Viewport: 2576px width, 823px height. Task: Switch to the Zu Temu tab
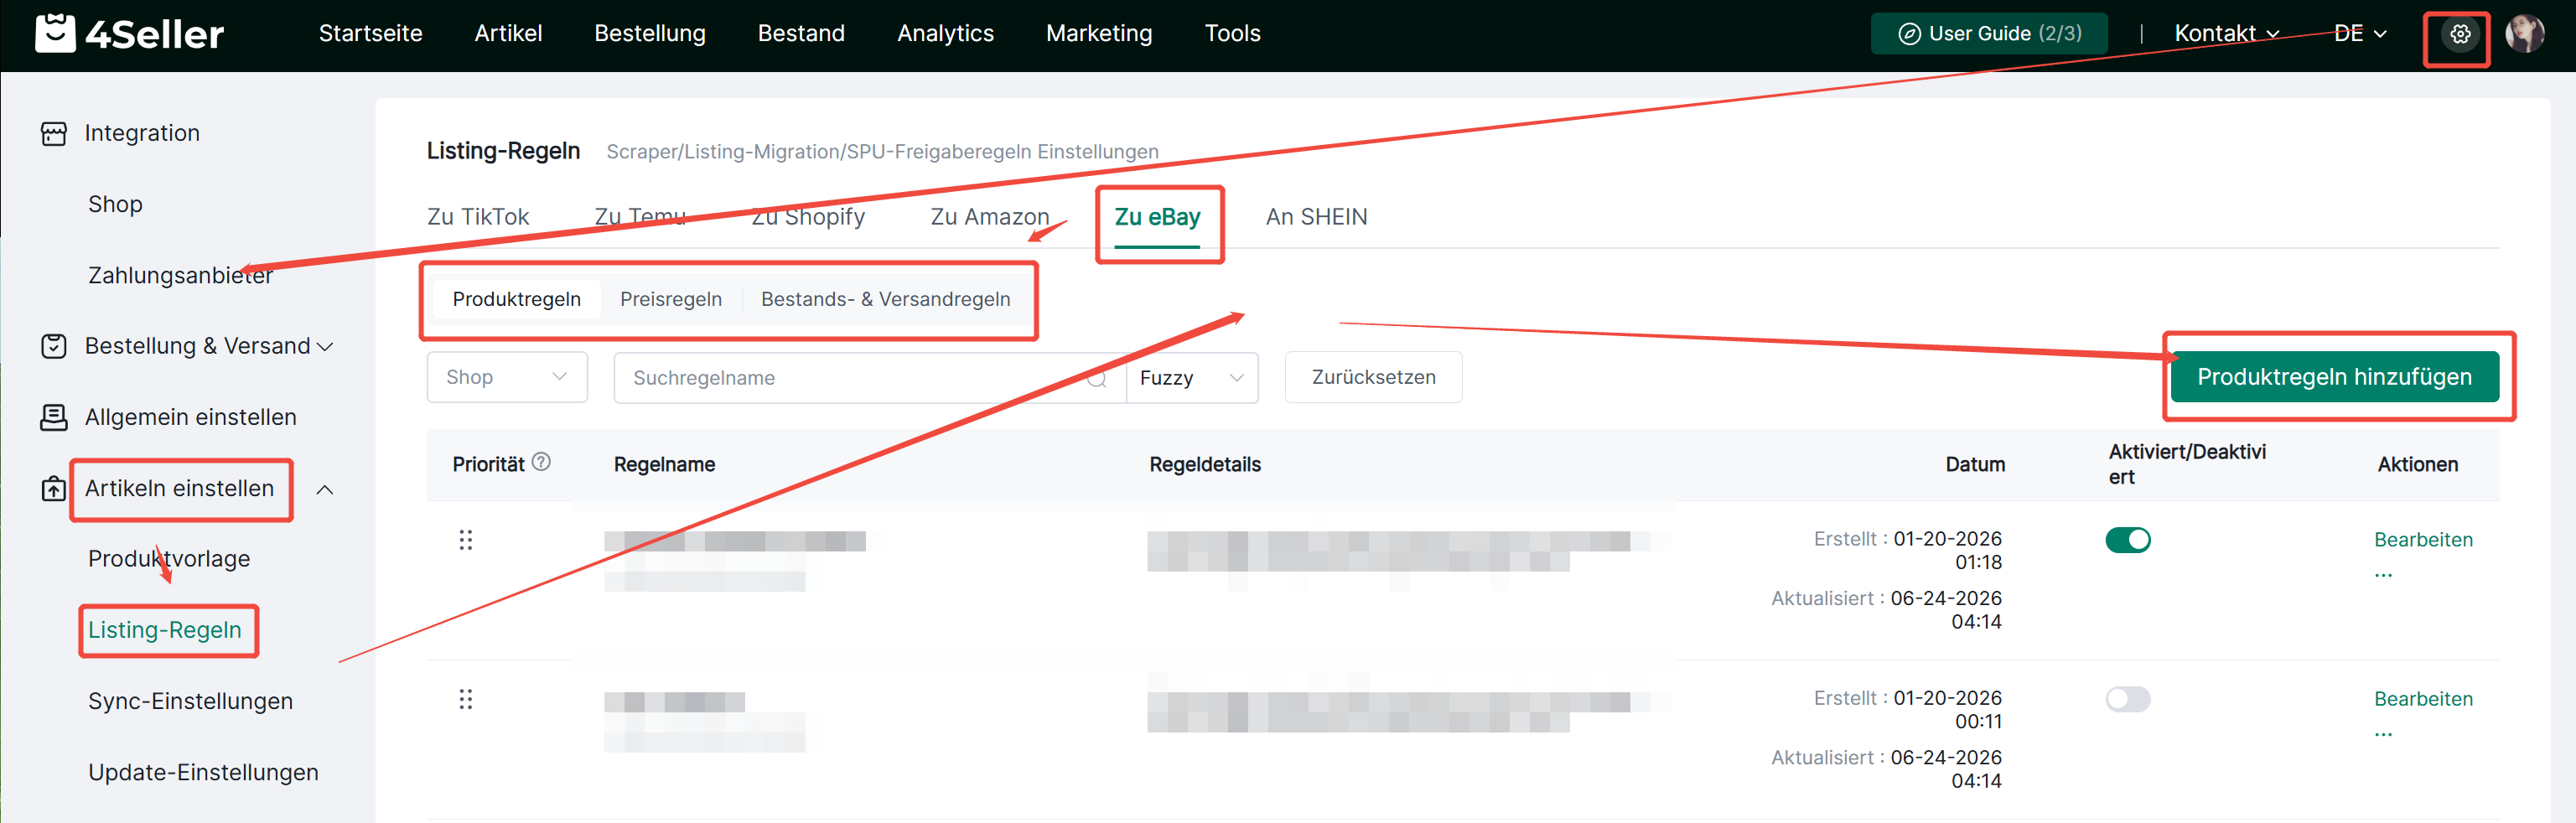(x=640, y=217)
